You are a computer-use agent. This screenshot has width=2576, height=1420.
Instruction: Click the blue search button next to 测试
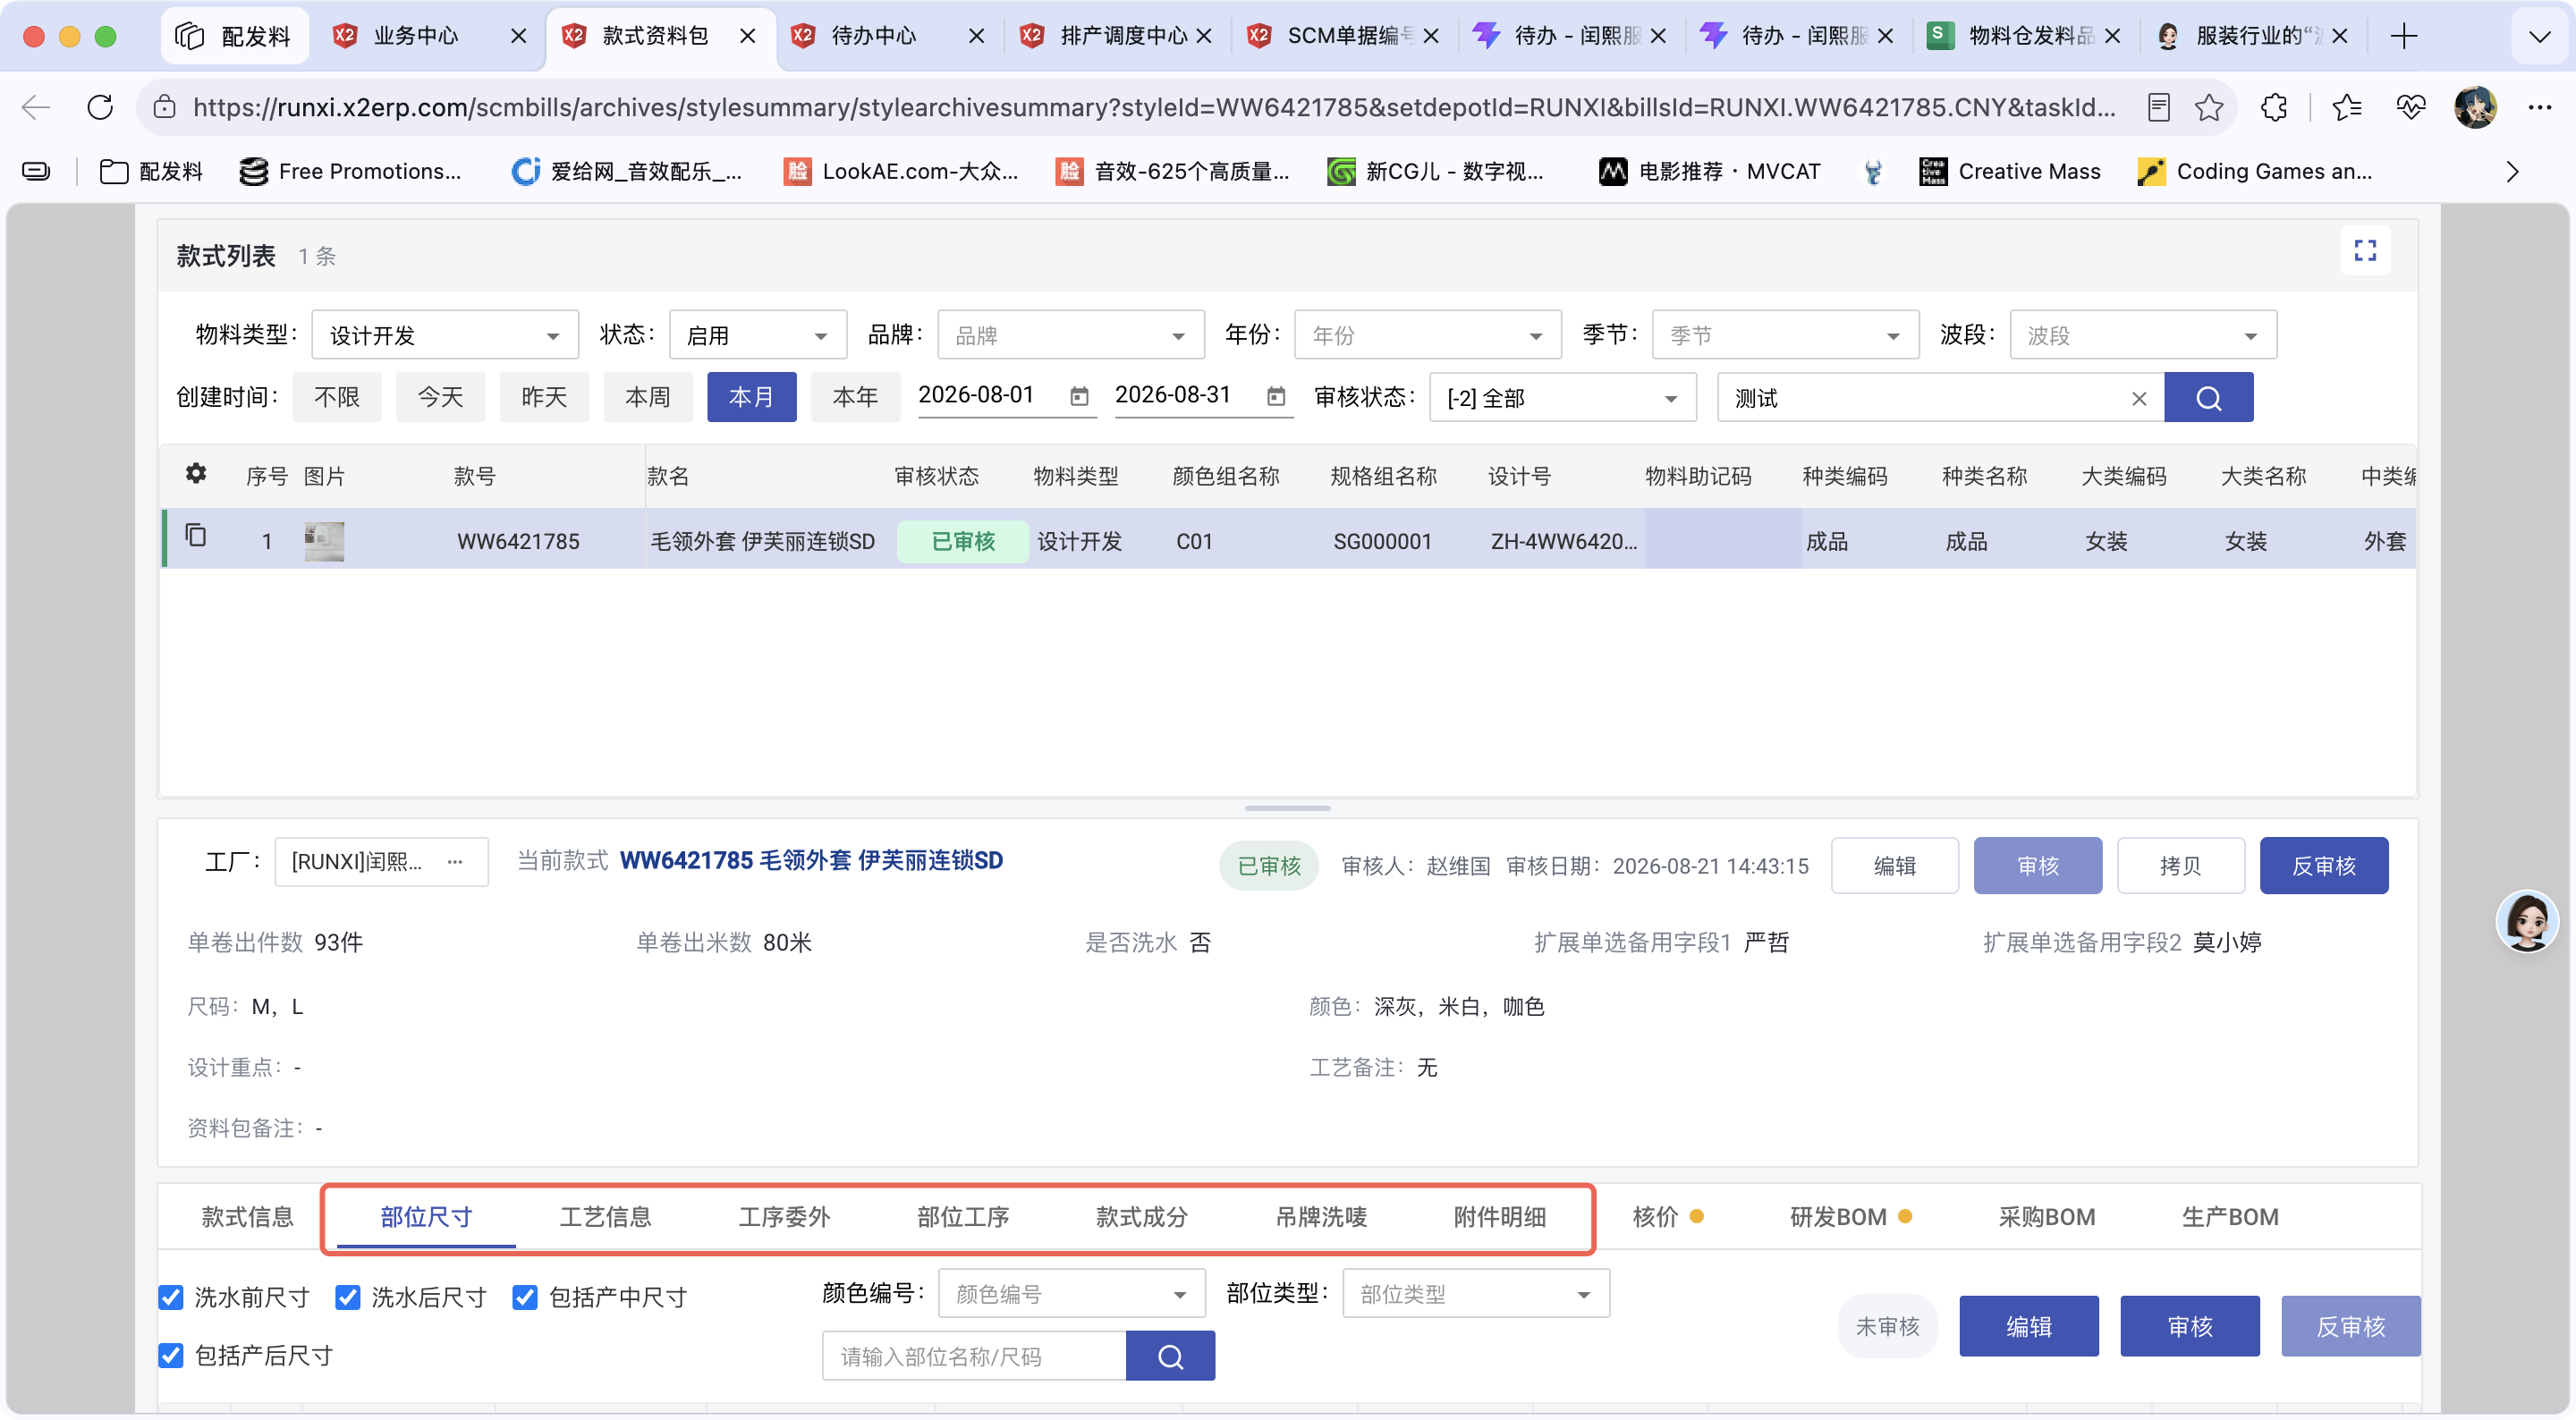pyautogui.click(x=2208, y=398)
